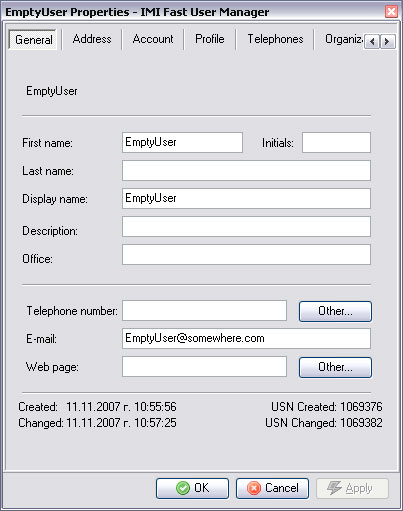Go to the Telephones tab

tap(275, 39)
